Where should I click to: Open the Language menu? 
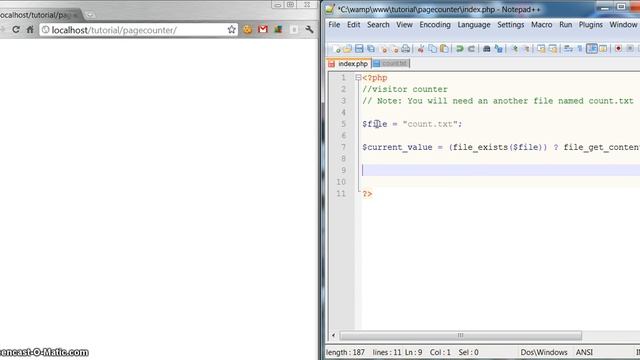(x=474, y=25)
